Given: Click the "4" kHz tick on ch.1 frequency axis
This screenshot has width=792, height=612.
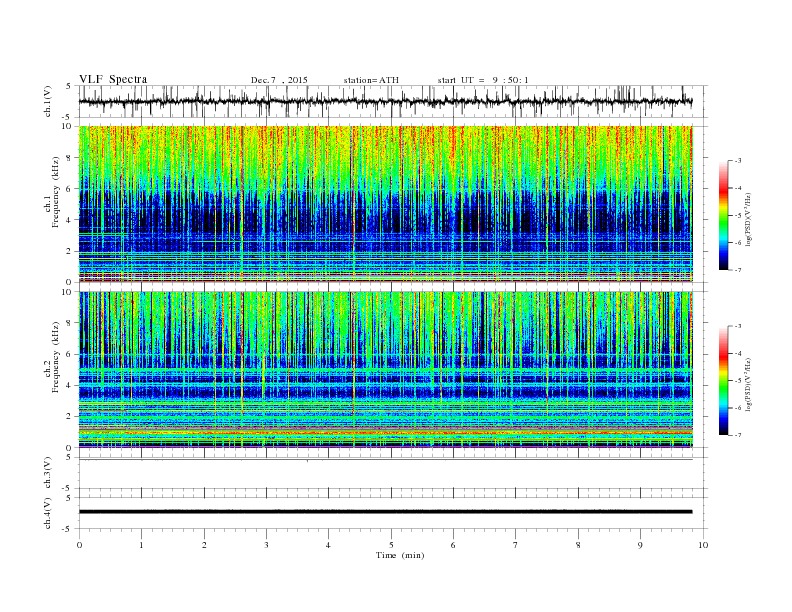Looking at the screenshot, I should 70,220.
